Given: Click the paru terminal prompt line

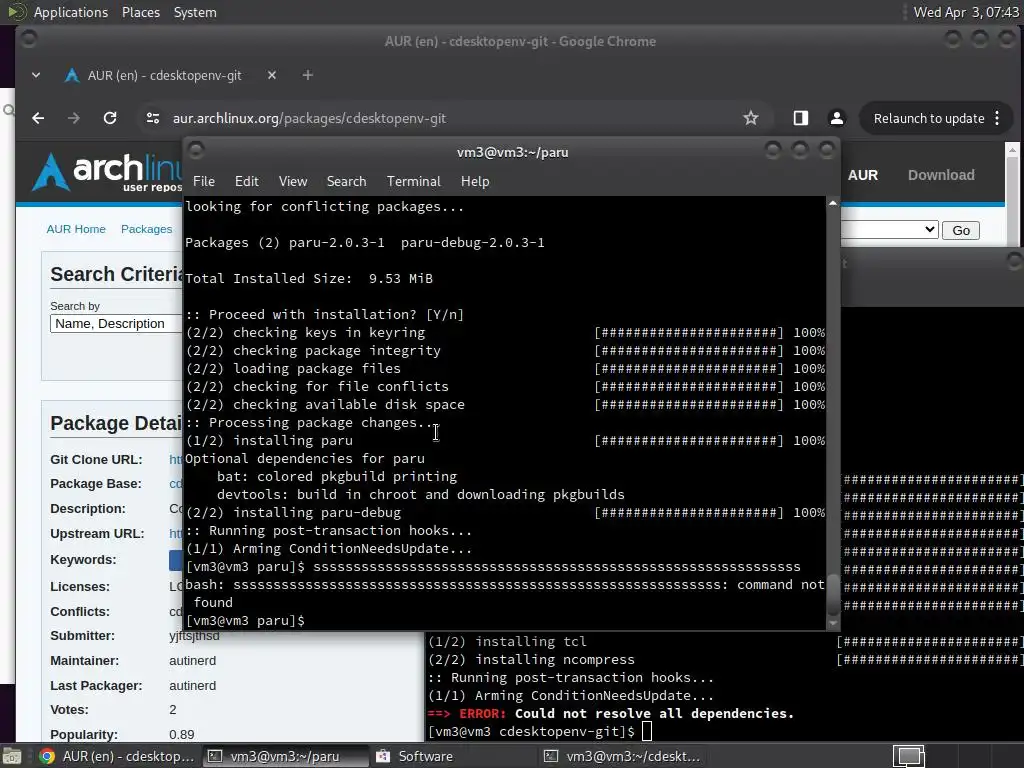Looking at the screenshot, I should (x=246, y=620).
